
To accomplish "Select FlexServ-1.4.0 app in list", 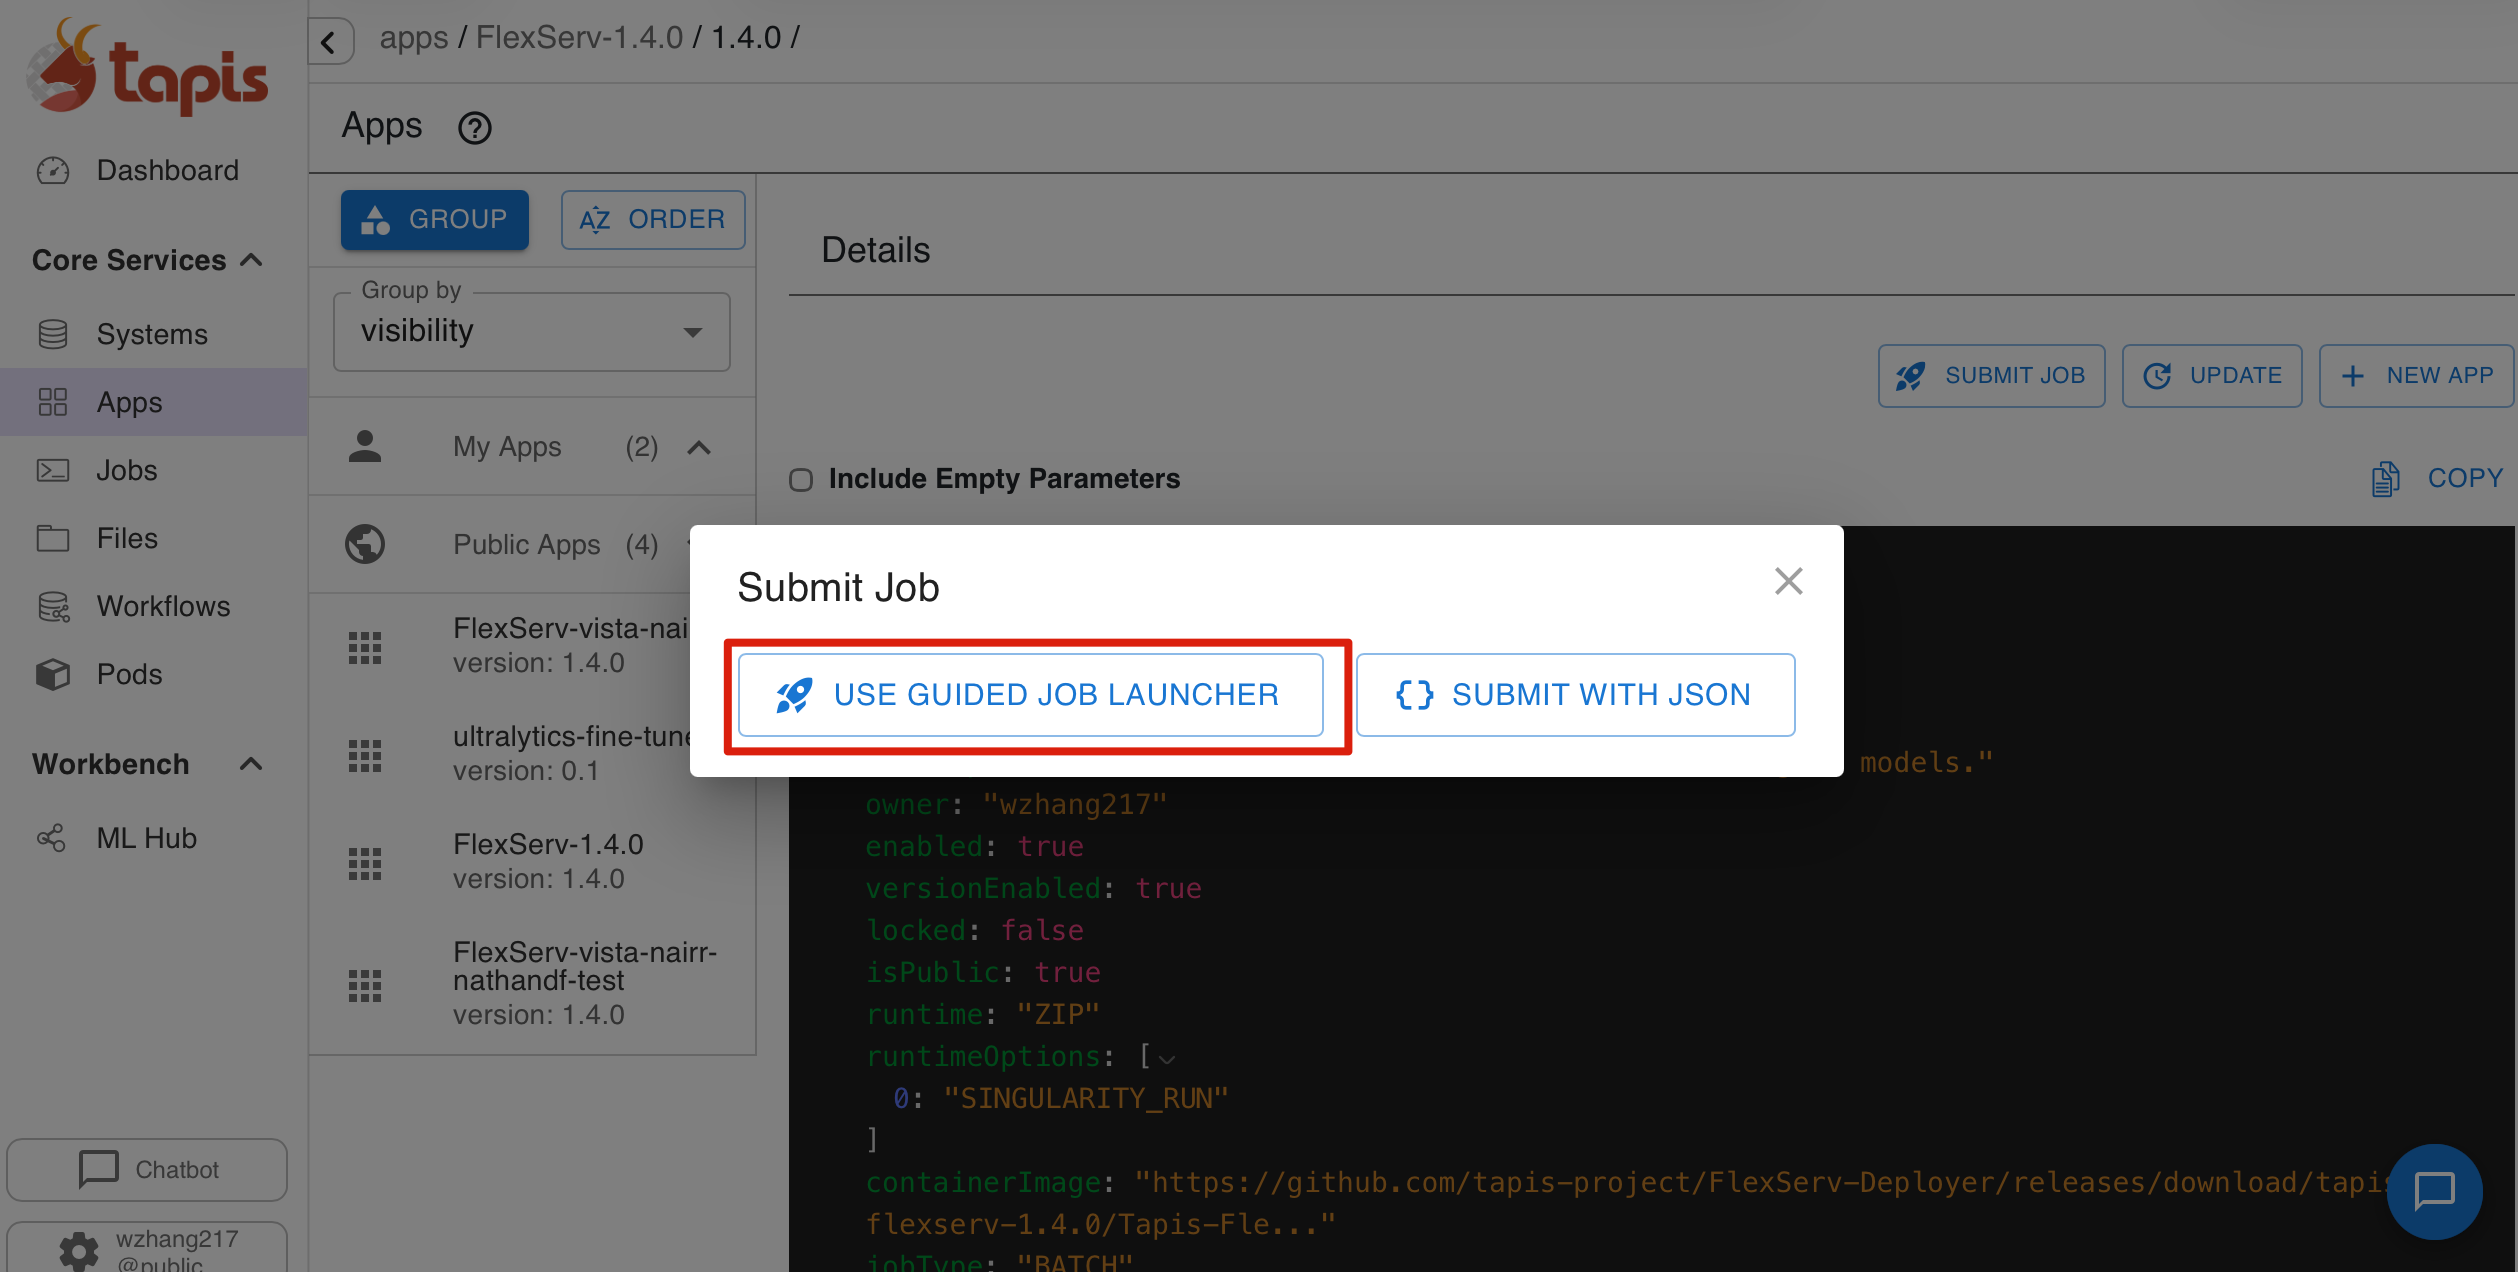I will click(x=532, y=861).
